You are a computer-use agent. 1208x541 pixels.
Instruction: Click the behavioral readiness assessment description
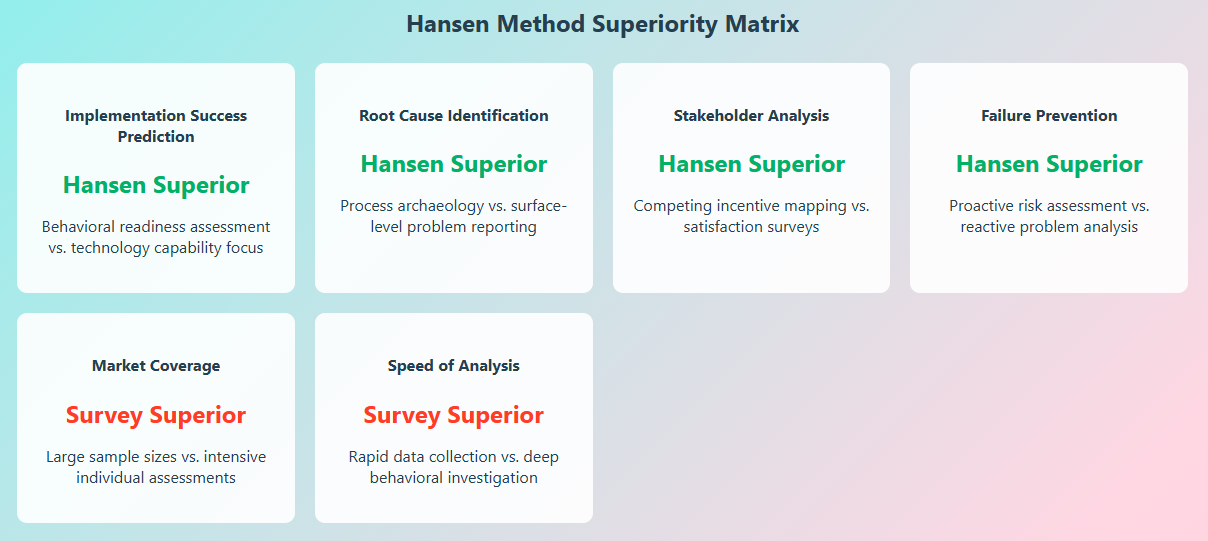point(156,237)
